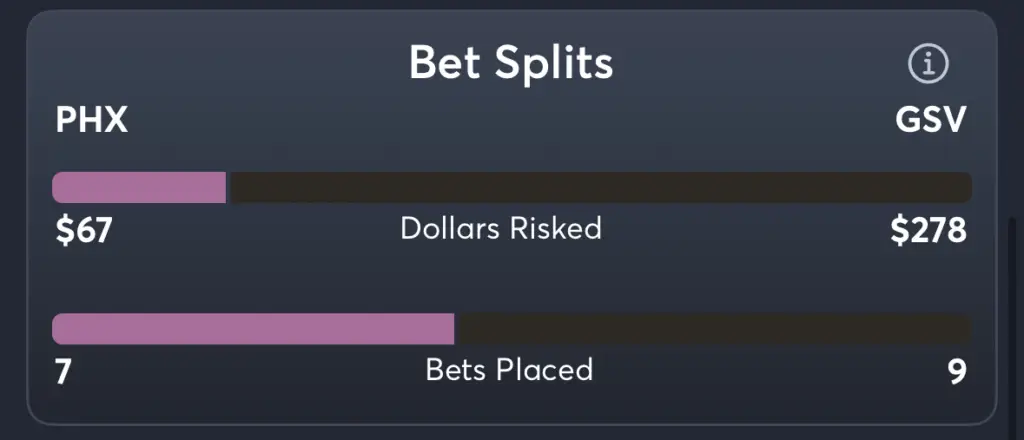Click the PHX bet count 7
Viewport: 1024px width, 440px height.
[63, 371]
